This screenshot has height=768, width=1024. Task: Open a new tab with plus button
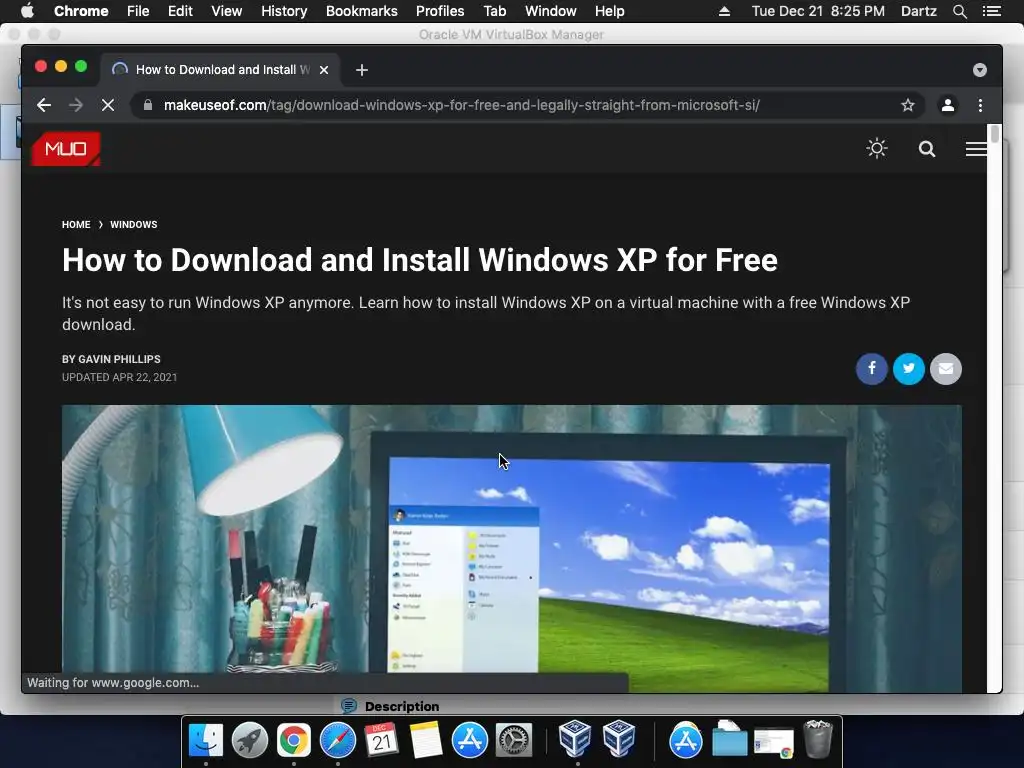point(362,70)
